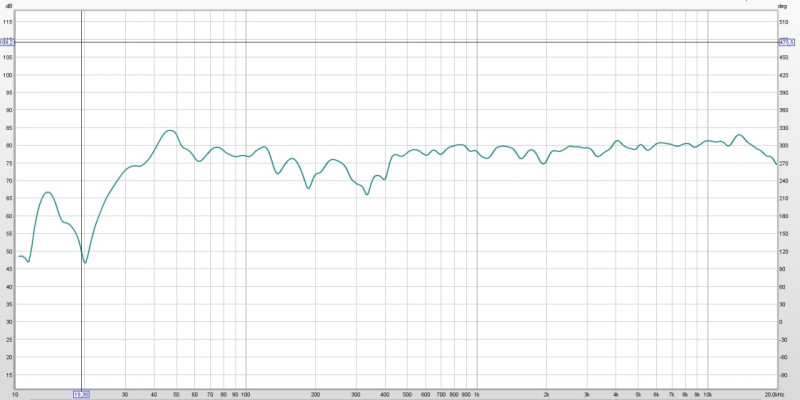
Task: Select the horizontal level cursor line
Action: tap(396, 42)
